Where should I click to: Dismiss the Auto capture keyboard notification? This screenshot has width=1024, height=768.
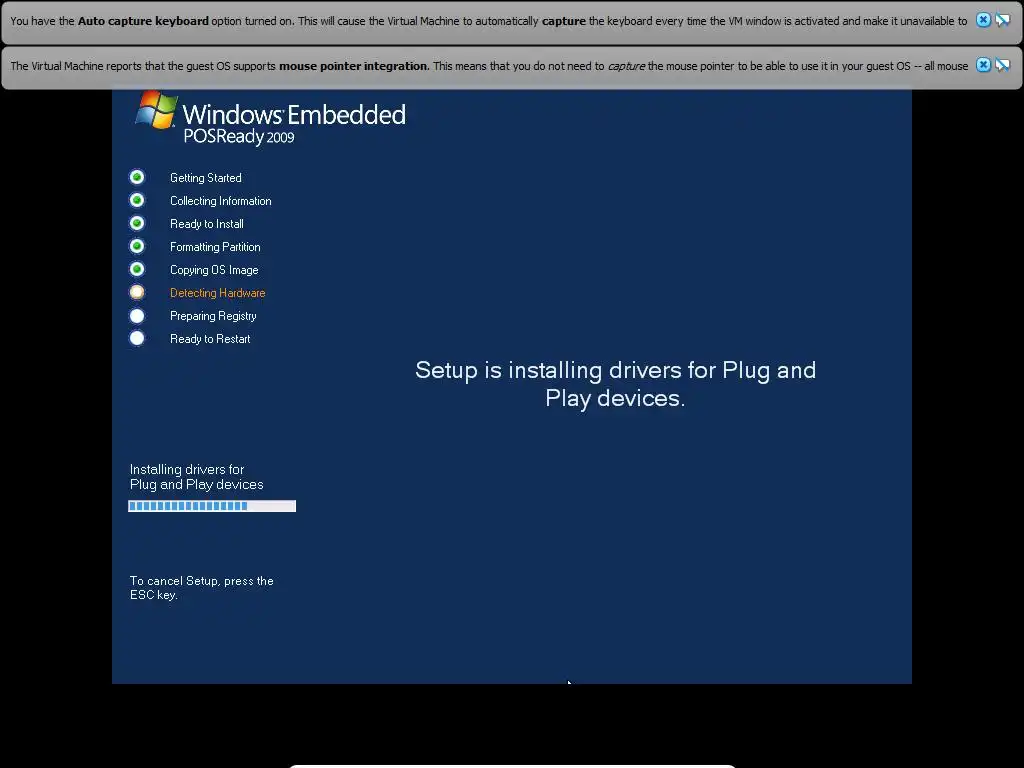[983, 20]
